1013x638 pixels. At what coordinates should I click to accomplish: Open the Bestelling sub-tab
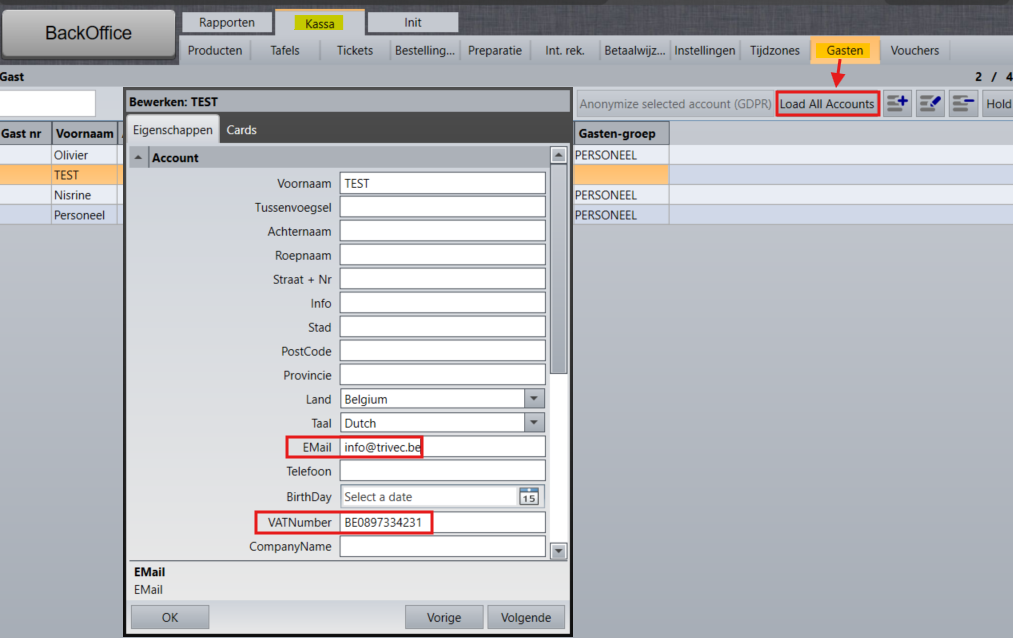(424, 50)
